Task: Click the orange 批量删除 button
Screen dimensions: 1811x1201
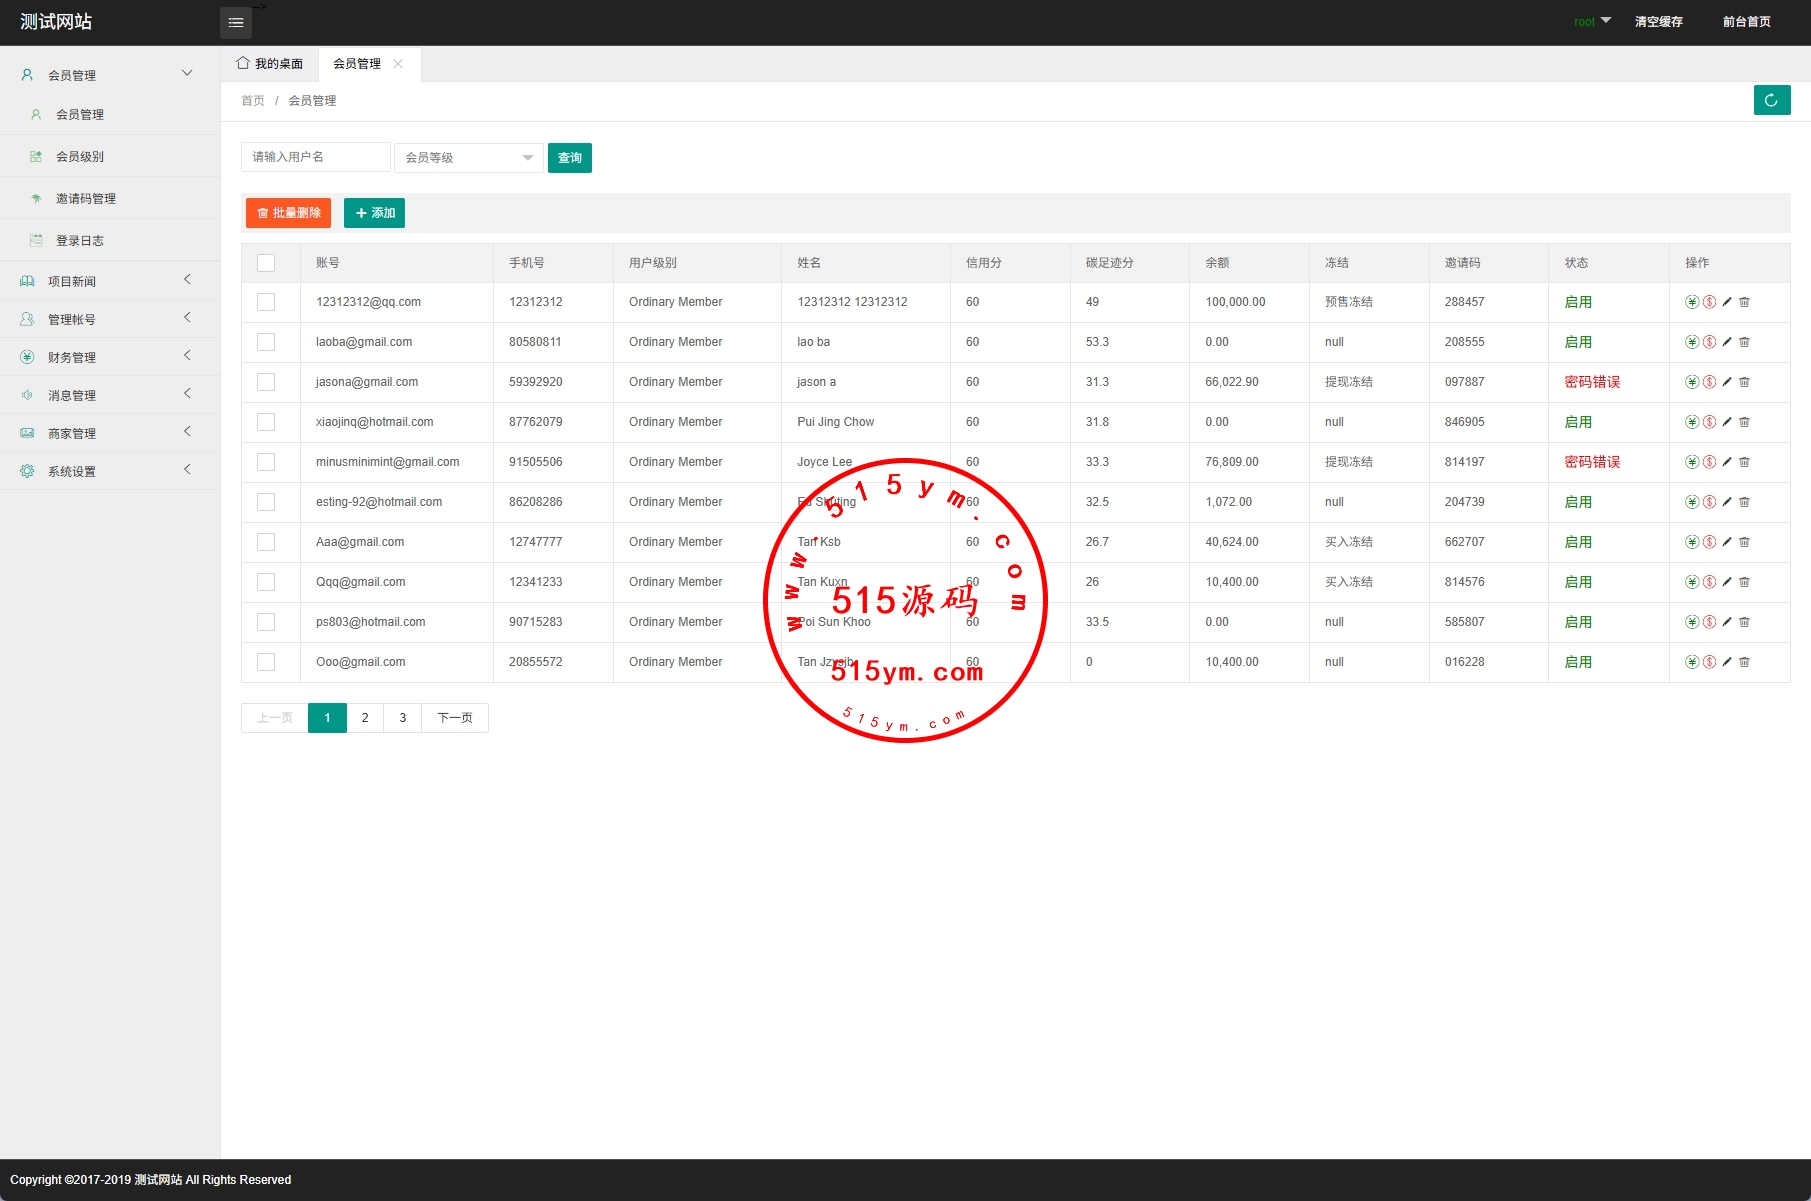Action: click(x=288, y=213)
